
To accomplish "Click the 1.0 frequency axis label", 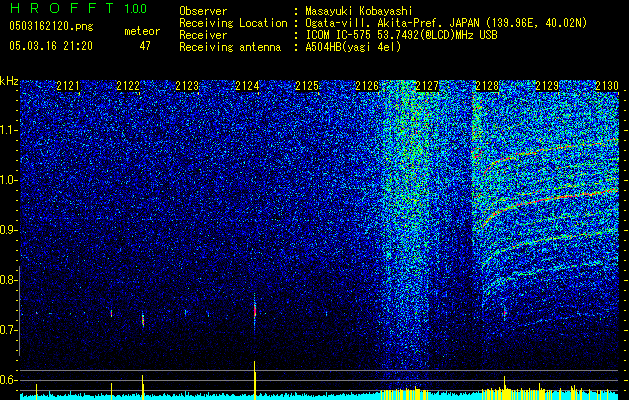I will pyautogui.click(x=9, y=180).
